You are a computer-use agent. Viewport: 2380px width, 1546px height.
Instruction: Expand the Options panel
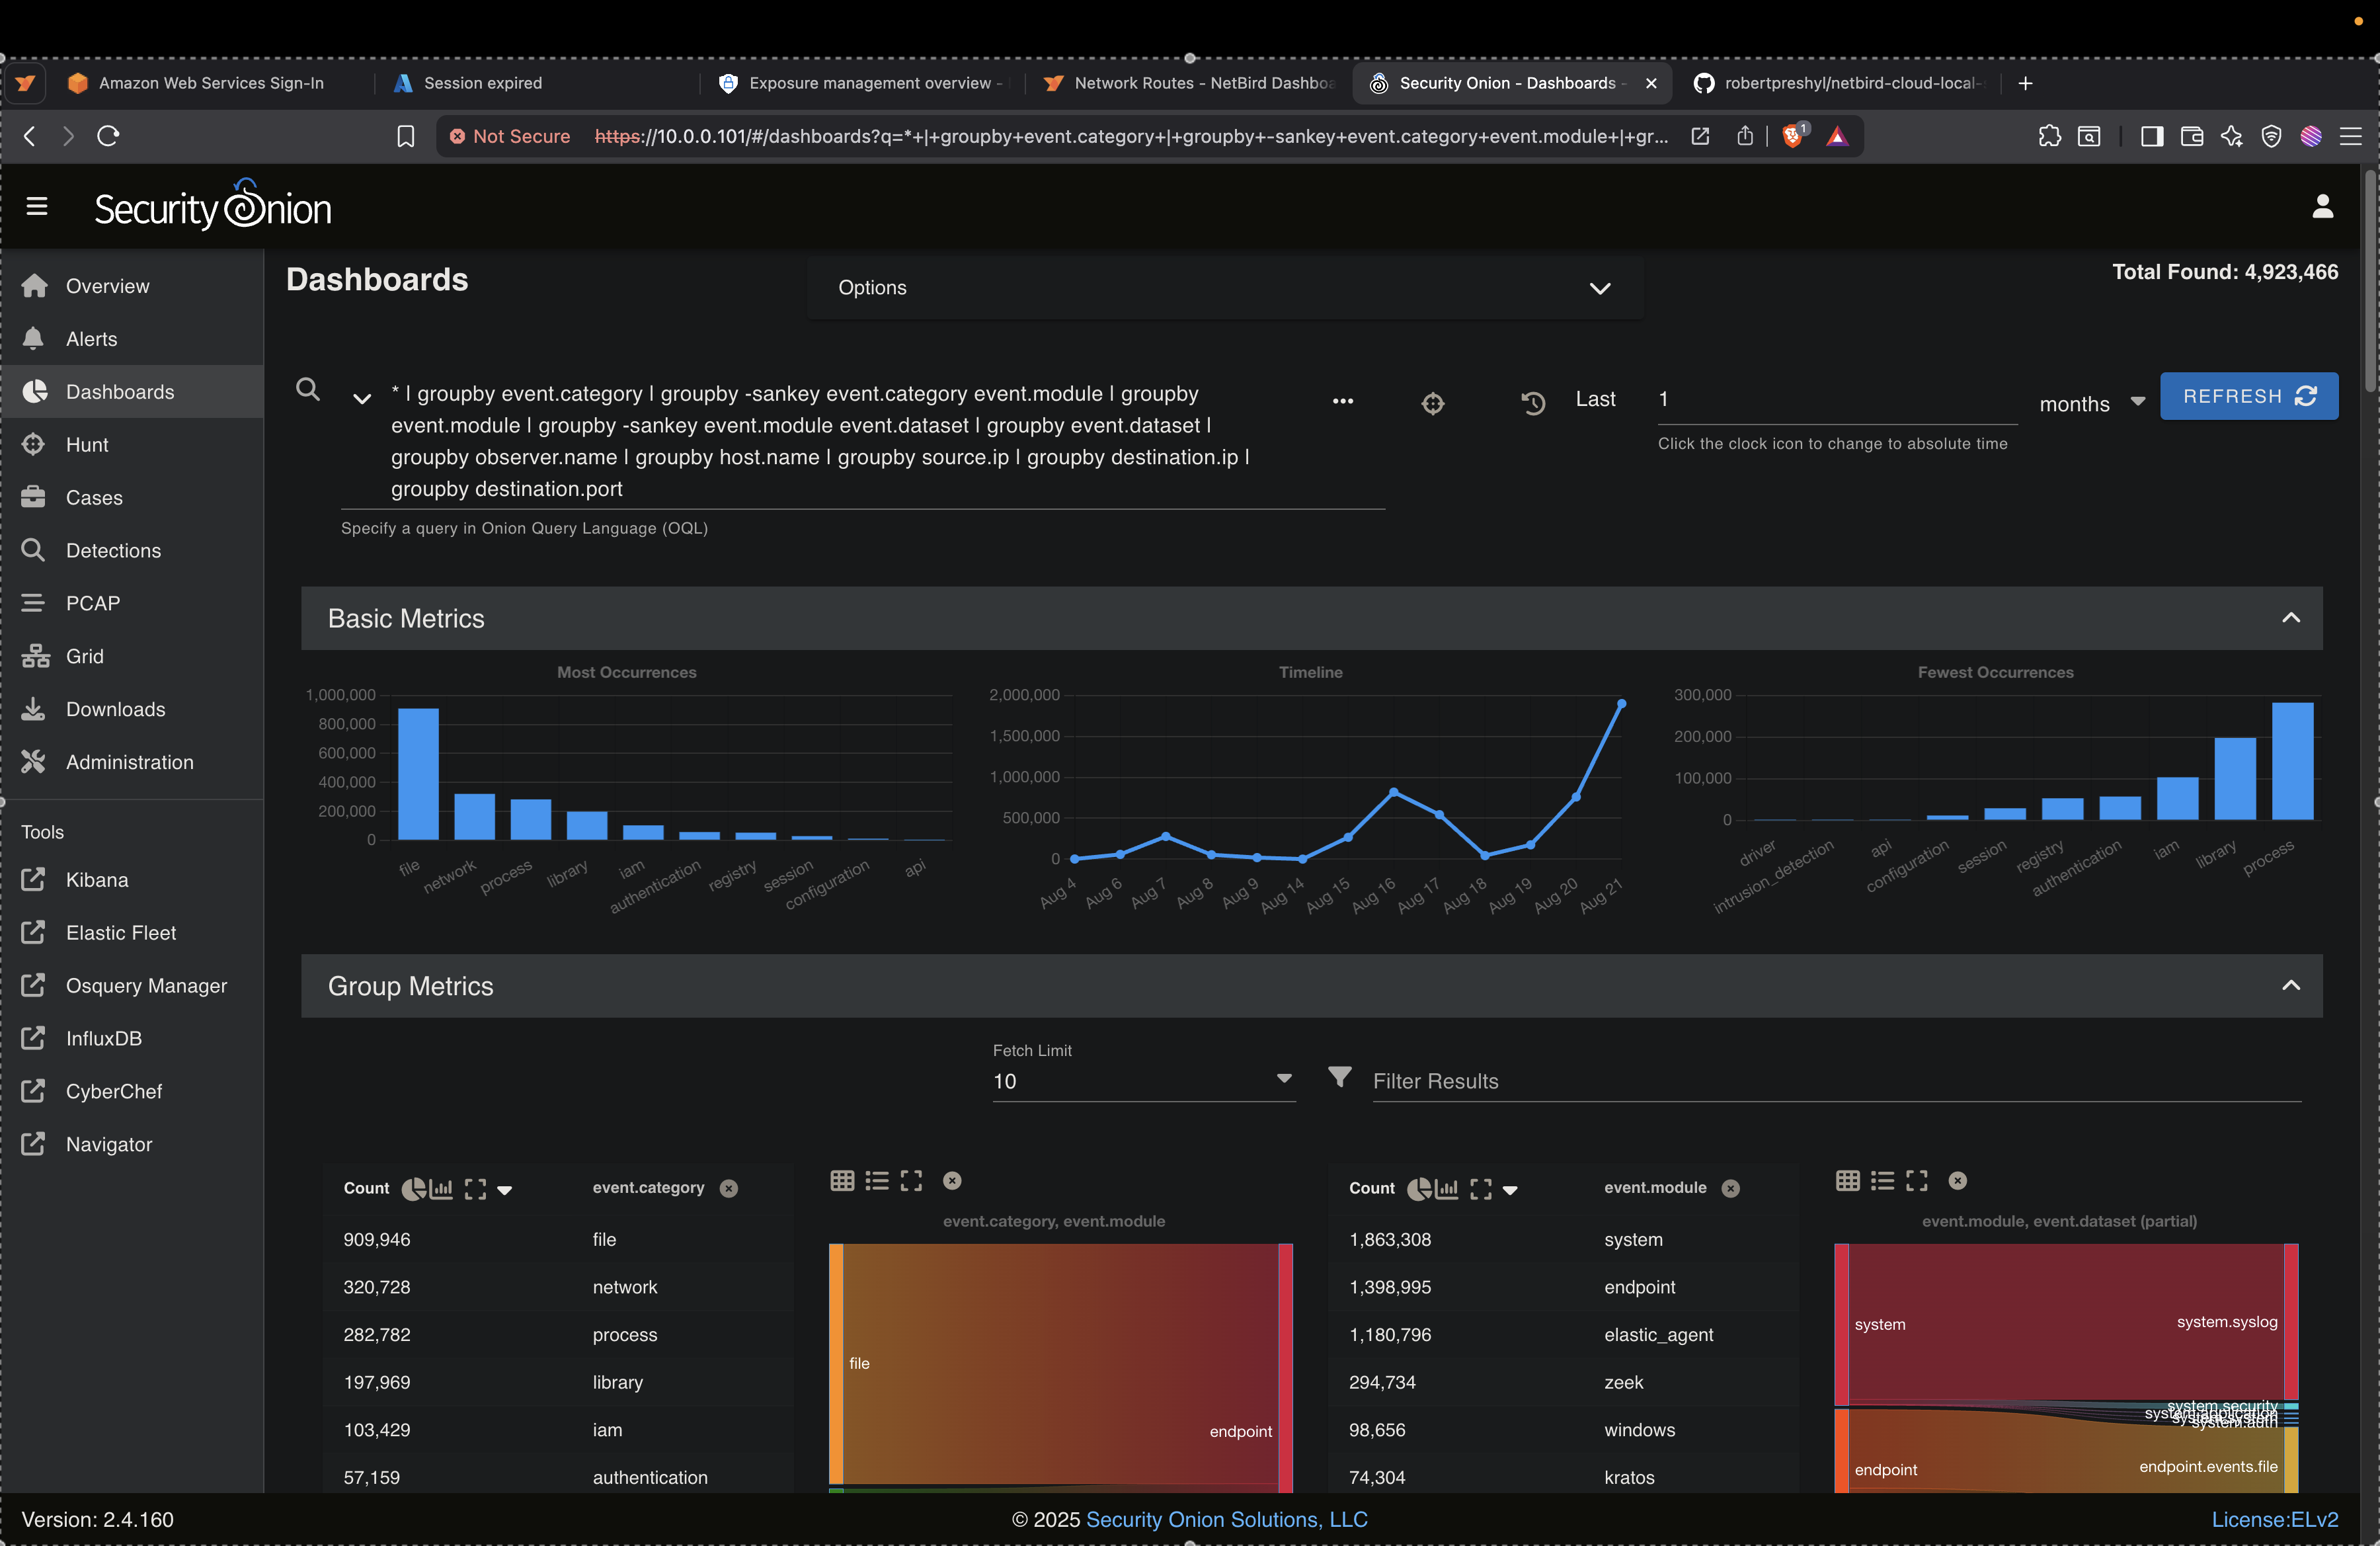[1599, 288]
